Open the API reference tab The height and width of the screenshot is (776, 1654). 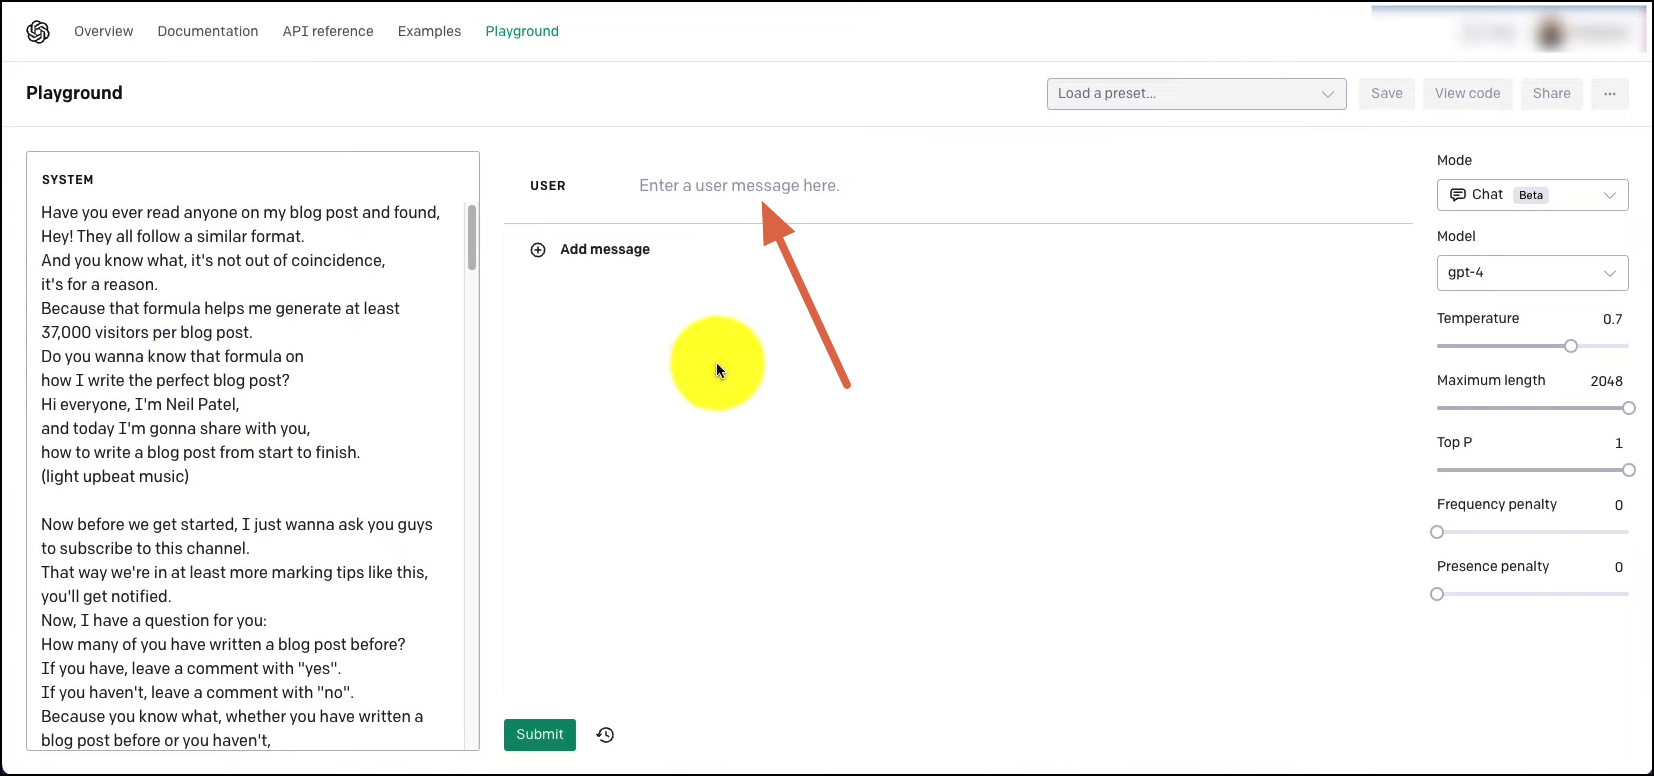pyautogui.click(x=328, y=32)
